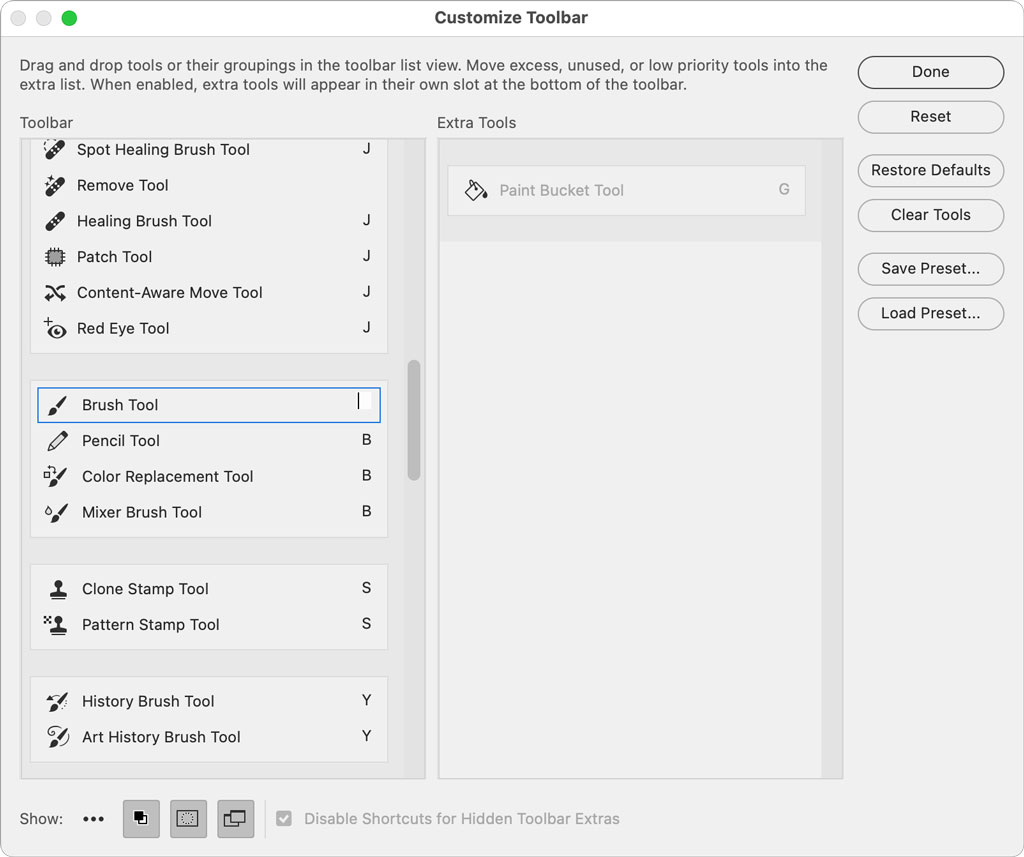Toggle the screen mode visibility control
This screenshot has width=1024, height=857.
pos(235,818)
